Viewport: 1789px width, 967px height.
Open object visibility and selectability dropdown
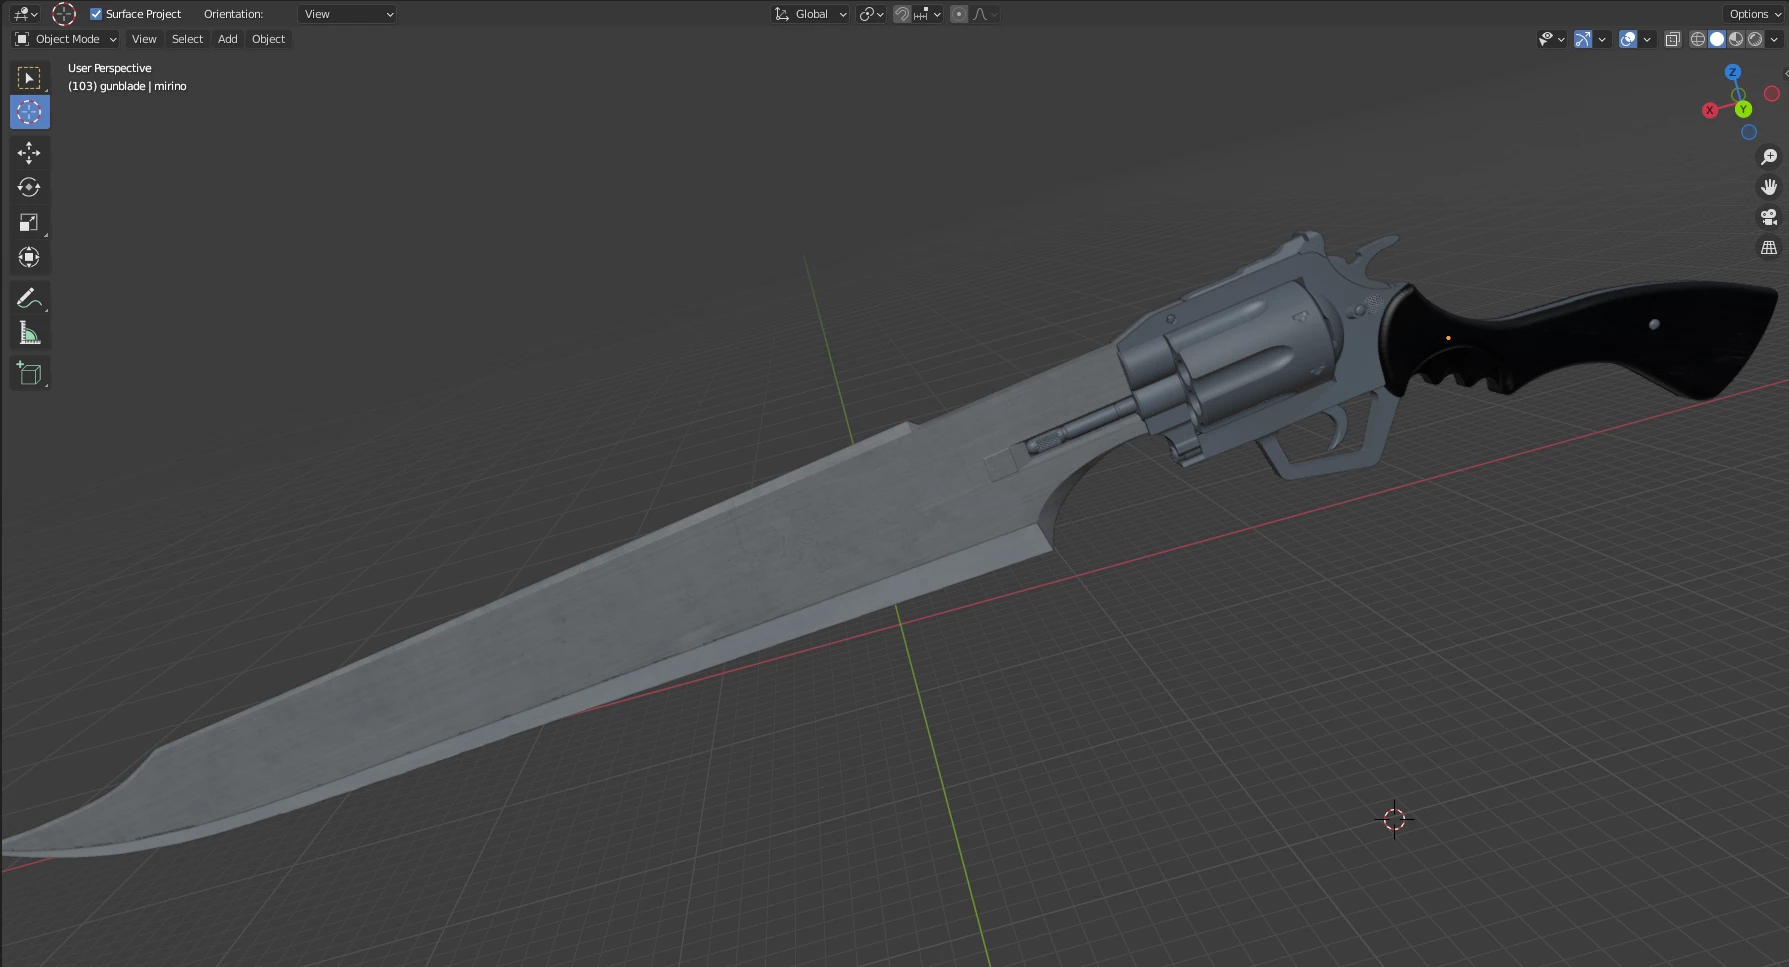tap(1551, 39)
